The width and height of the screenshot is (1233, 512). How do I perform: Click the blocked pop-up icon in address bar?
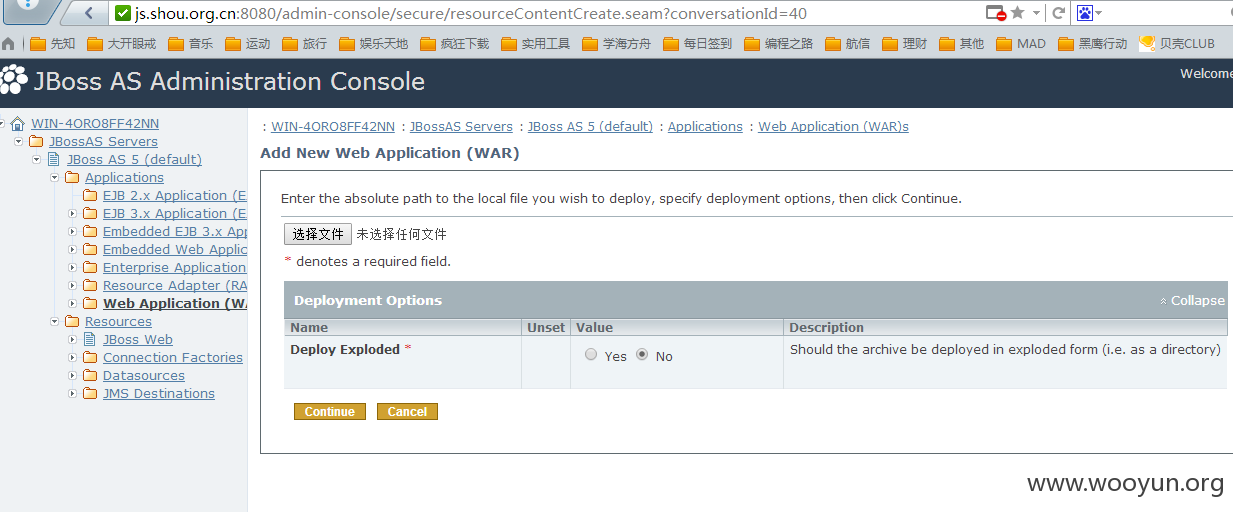pos(995,13)
